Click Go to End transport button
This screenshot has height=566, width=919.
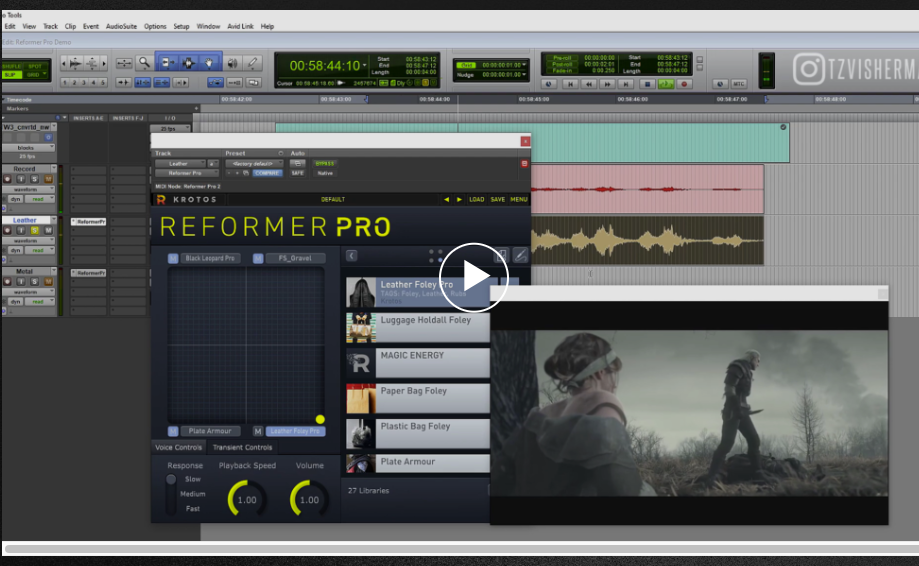627,84
